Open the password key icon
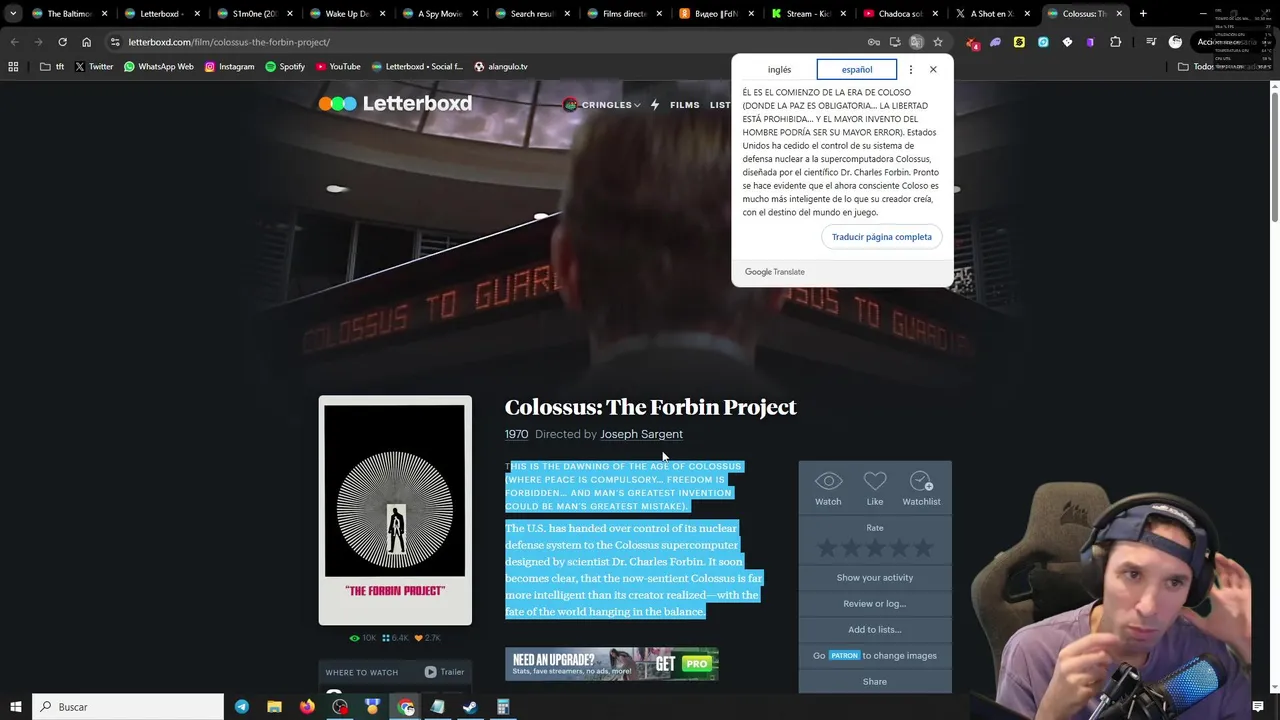 (874, 42)
